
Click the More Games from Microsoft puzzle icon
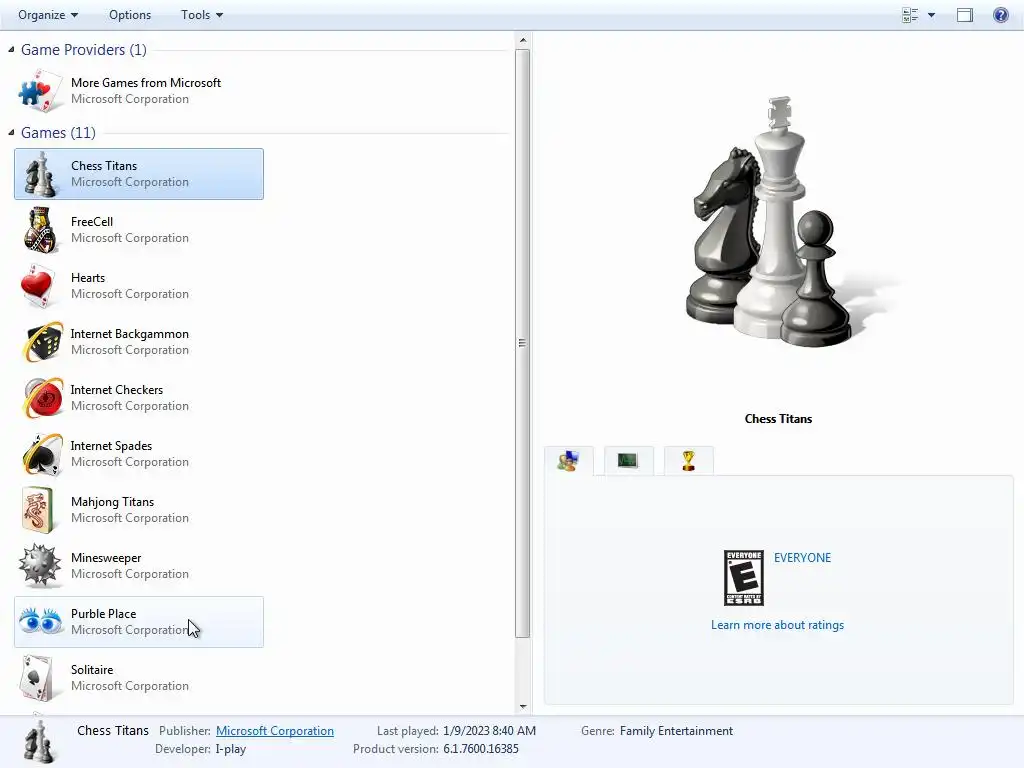pyautogui.click(x=40, y=91)
